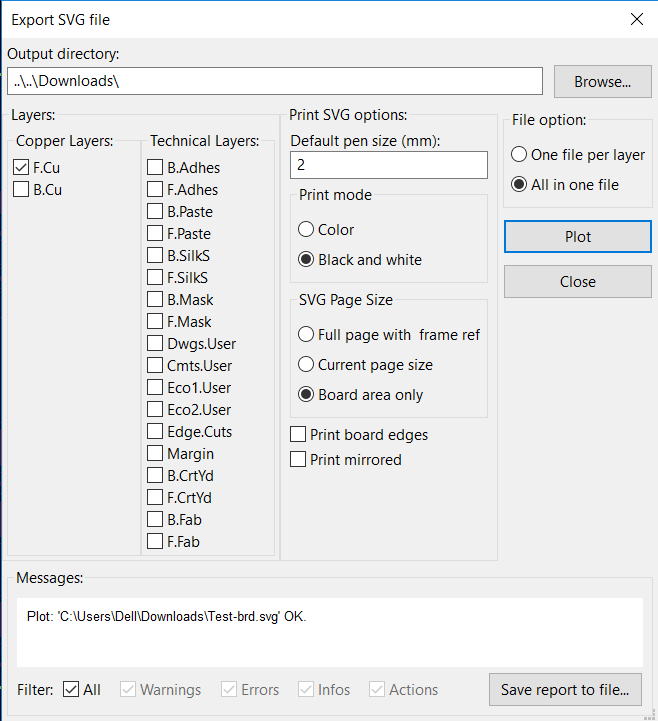The image size is (658, 721).
Task: Close the Export SVG file dialog
Action: tap(636, 19)
